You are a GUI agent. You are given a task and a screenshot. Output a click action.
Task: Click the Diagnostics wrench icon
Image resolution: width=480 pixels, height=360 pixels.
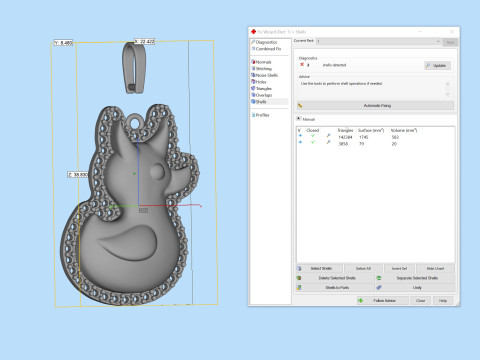[253, 42]
